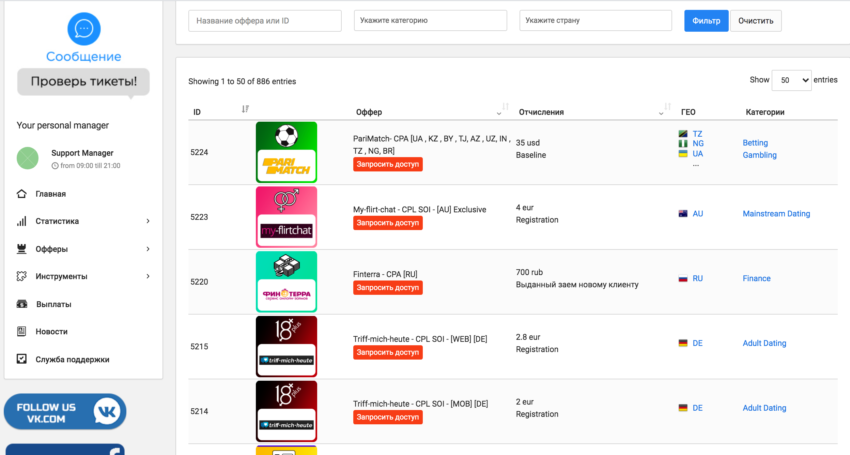The height and width of the screenshot is (455, 850).
Task: Click Triff-mich-heute thumbnail in row 5215
Action: [286, 347]
